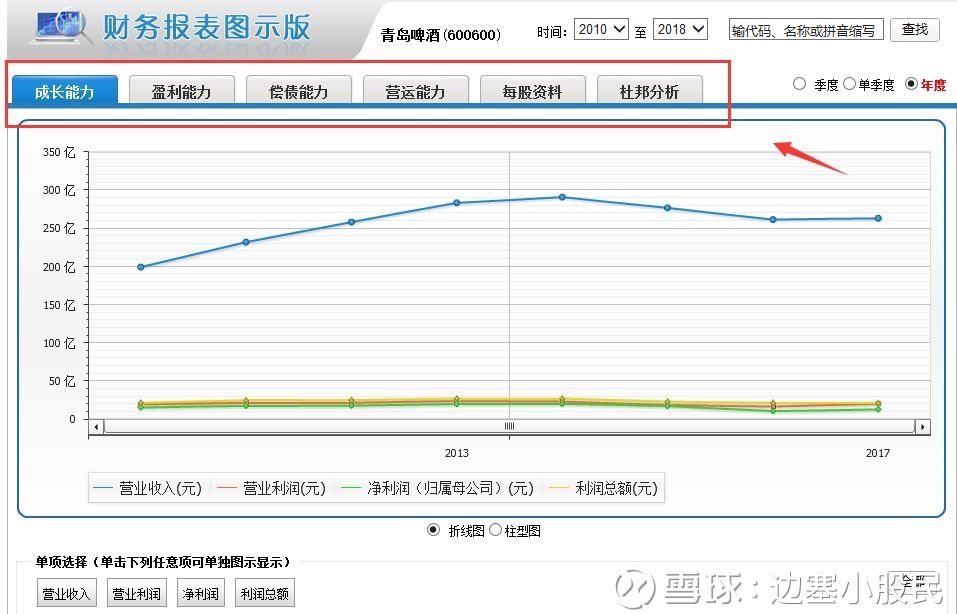The height and width of the screenshot is (614, 957).
Task: Switch chart to 柱型图 view
Action: pos(496,530)
